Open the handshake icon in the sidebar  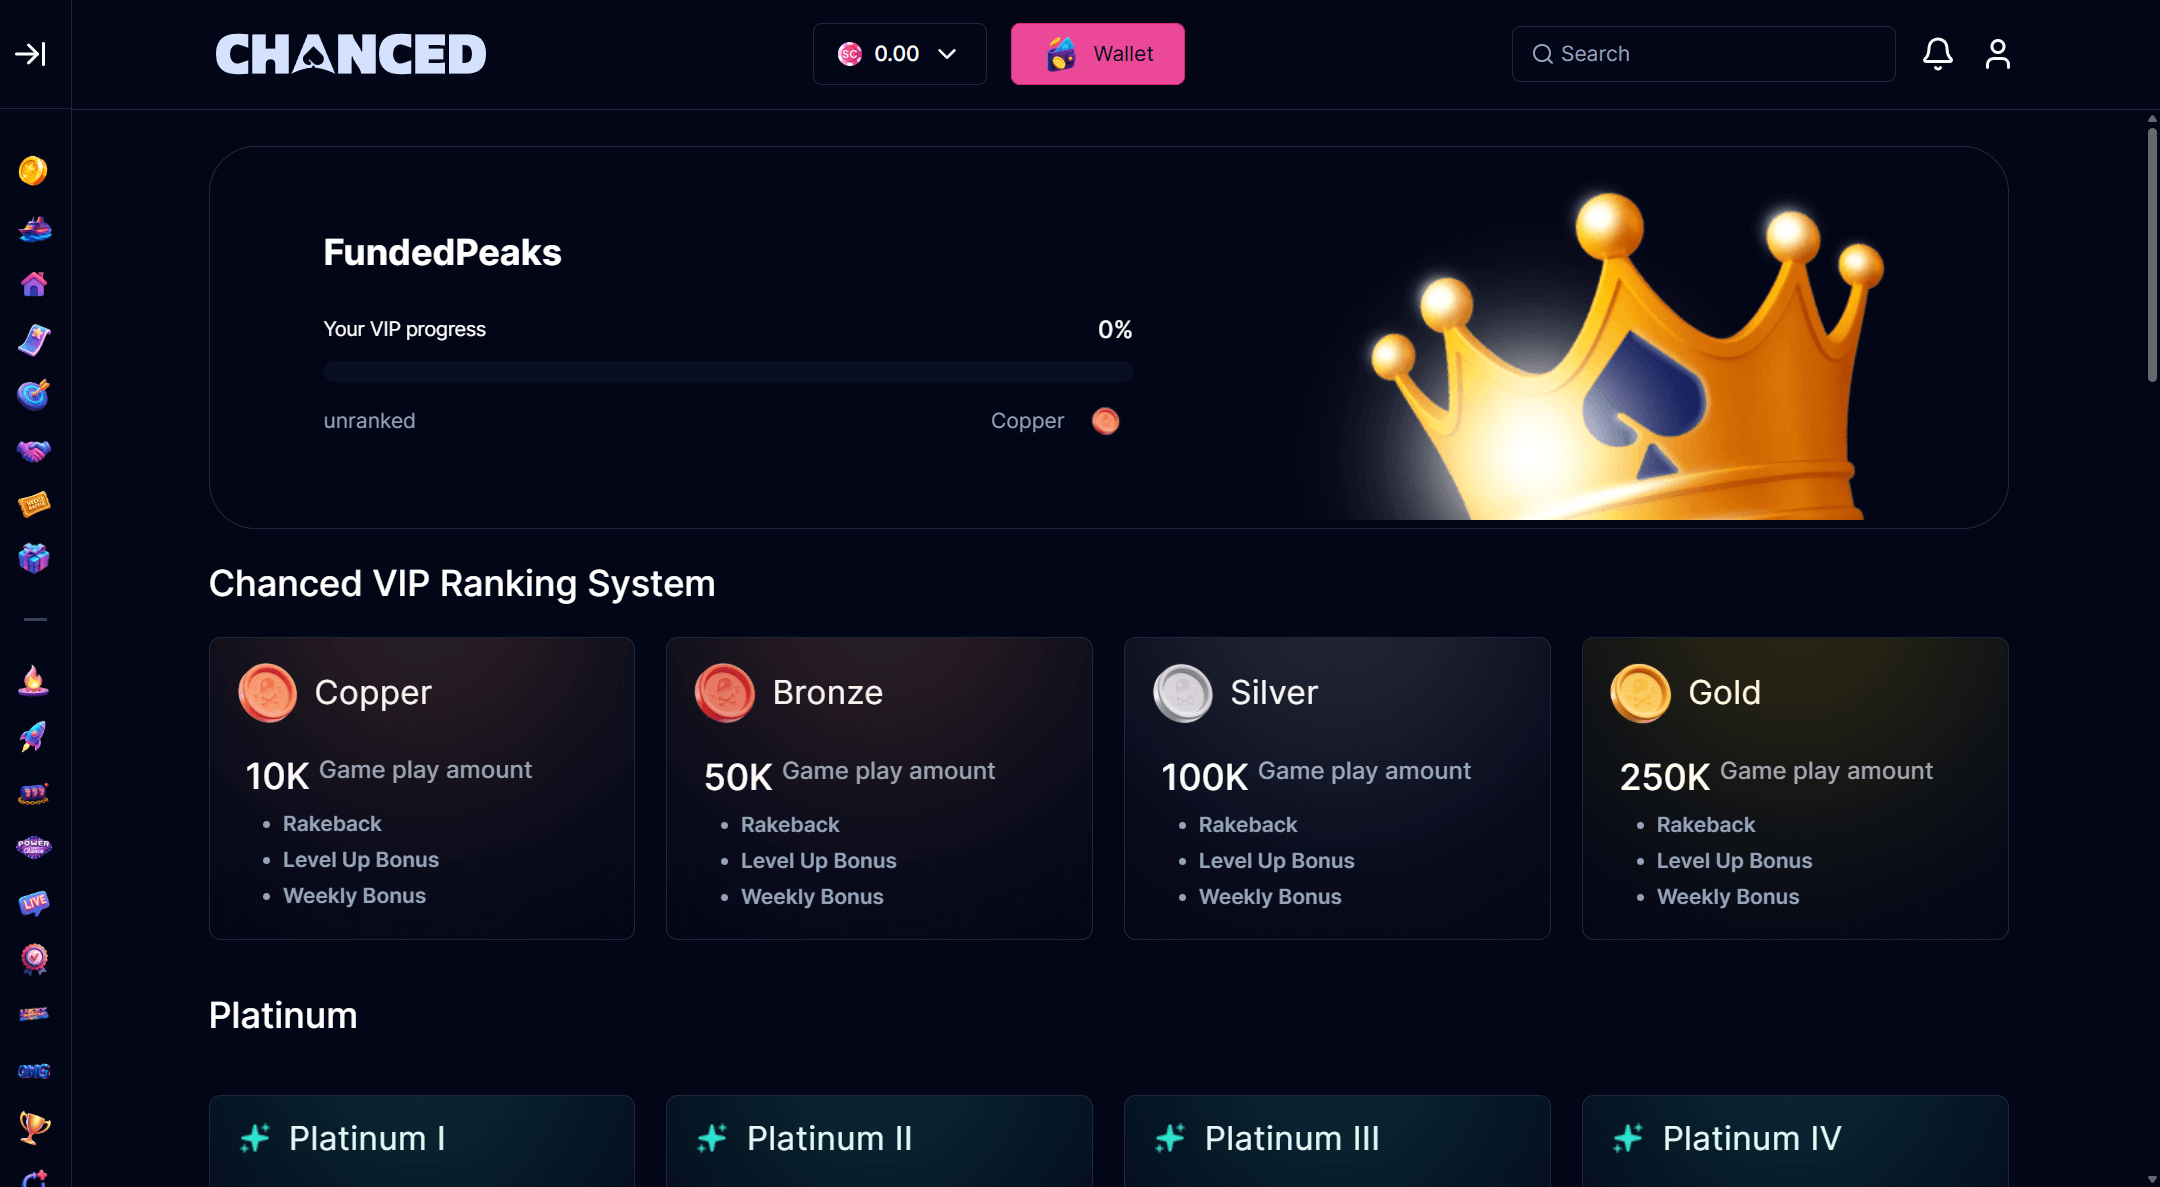point(34,451)
